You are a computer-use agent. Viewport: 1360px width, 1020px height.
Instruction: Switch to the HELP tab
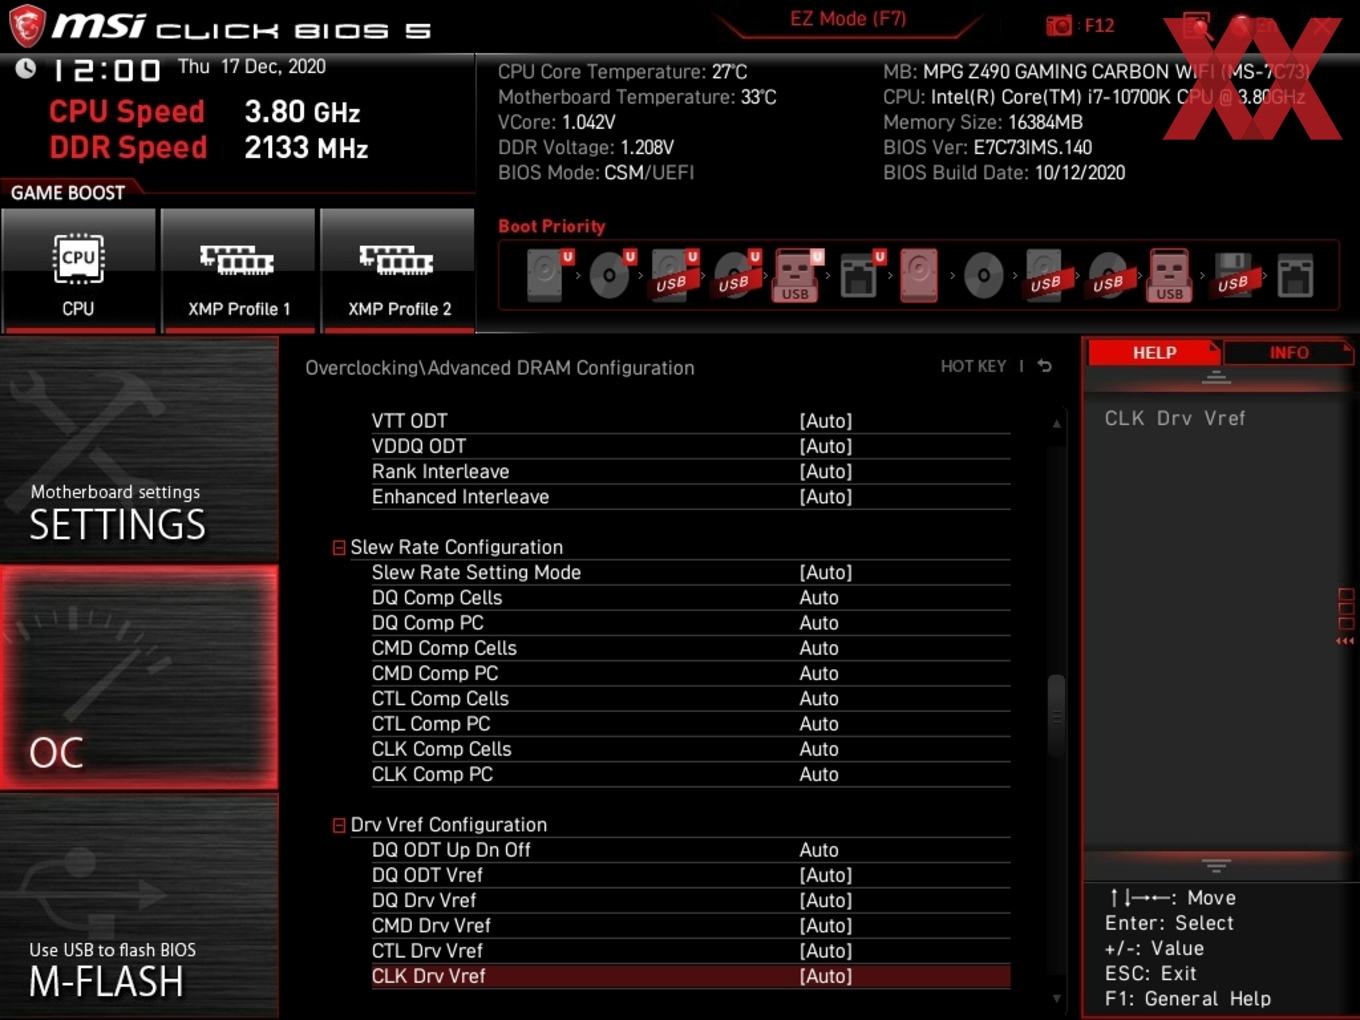[1154, 353]
